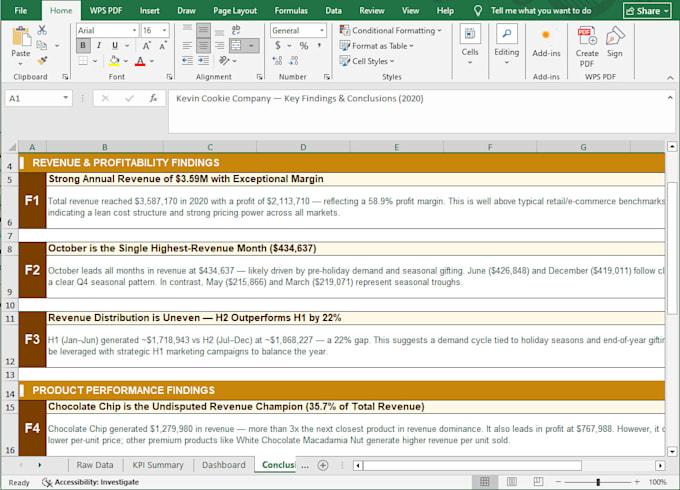Switch to the Insert ribbon tab

(150, 10)
